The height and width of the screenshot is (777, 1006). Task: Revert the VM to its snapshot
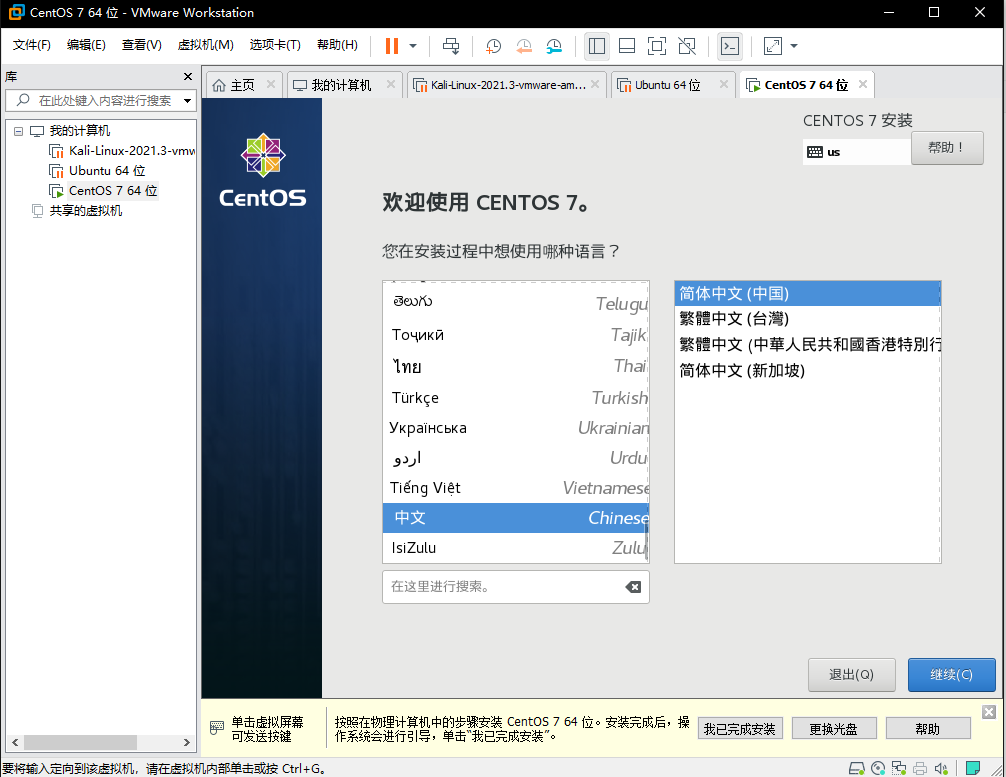tap(522, 46)
